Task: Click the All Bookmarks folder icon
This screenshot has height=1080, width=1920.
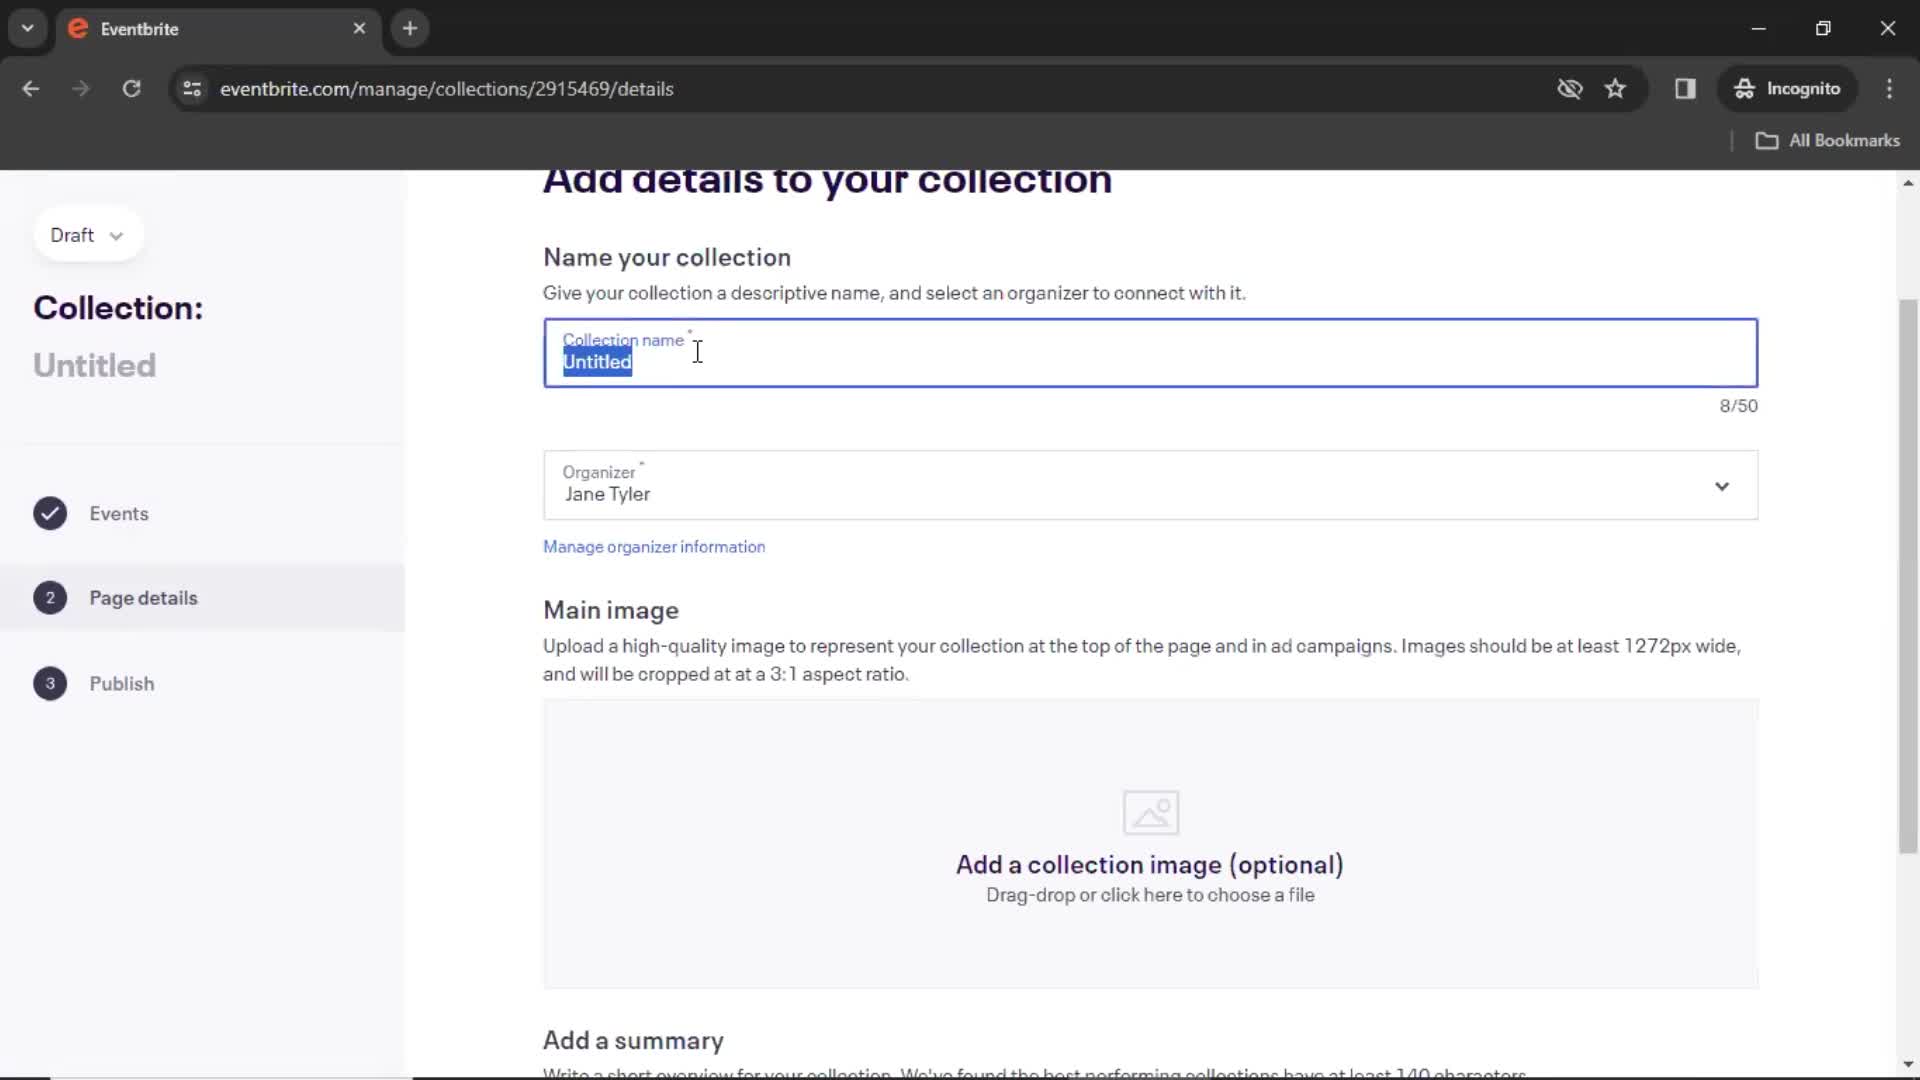Action: 1768,140
